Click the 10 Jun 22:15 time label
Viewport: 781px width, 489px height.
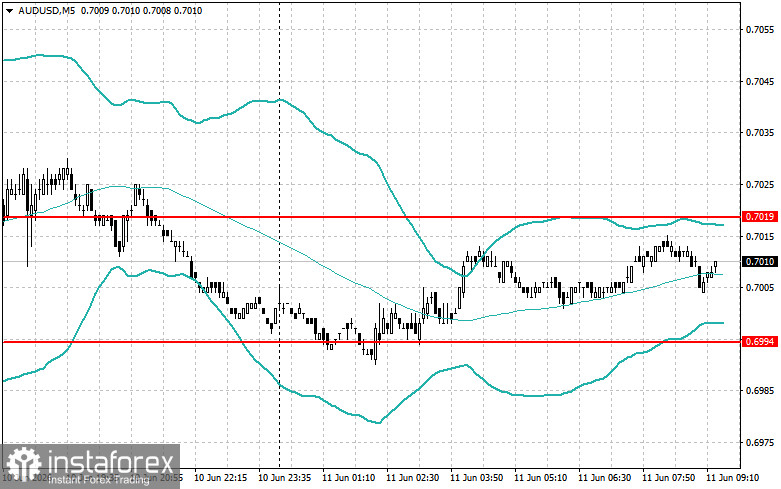[221, 478]
